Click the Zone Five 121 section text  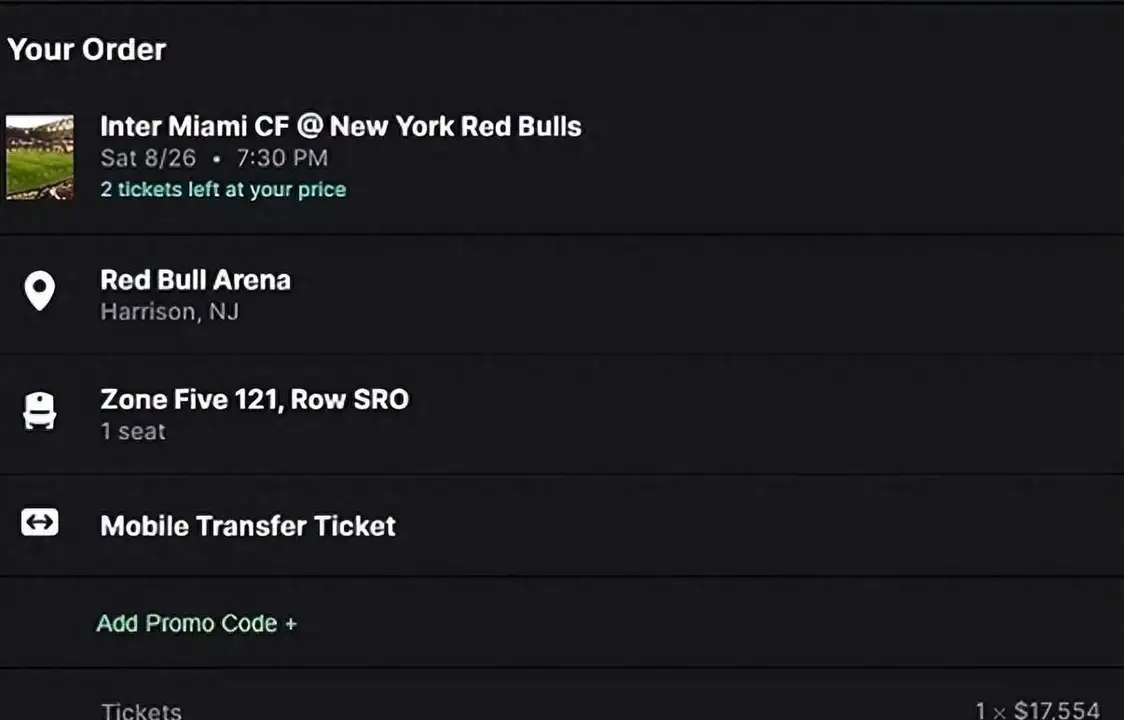pos(190,400)
